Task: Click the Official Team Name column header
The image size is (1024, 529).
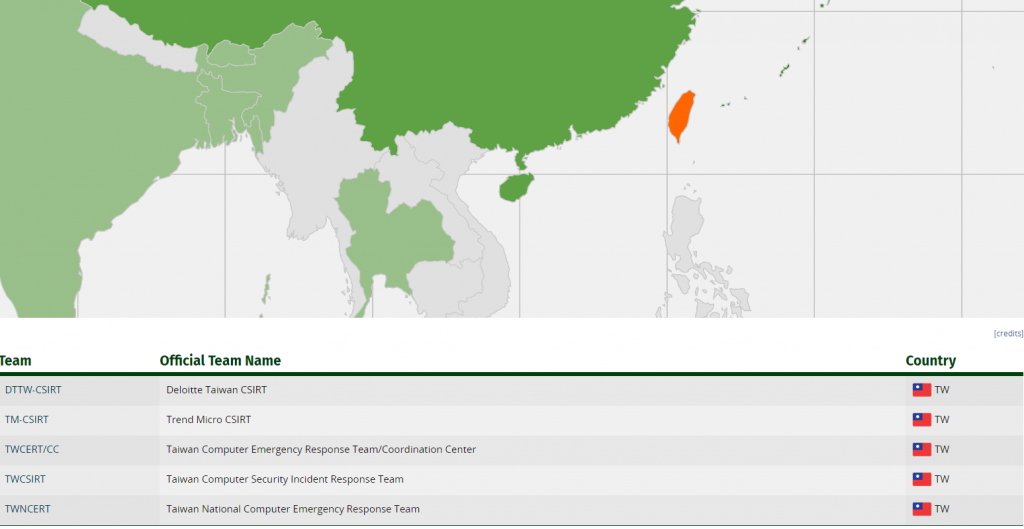Action: 220,361
